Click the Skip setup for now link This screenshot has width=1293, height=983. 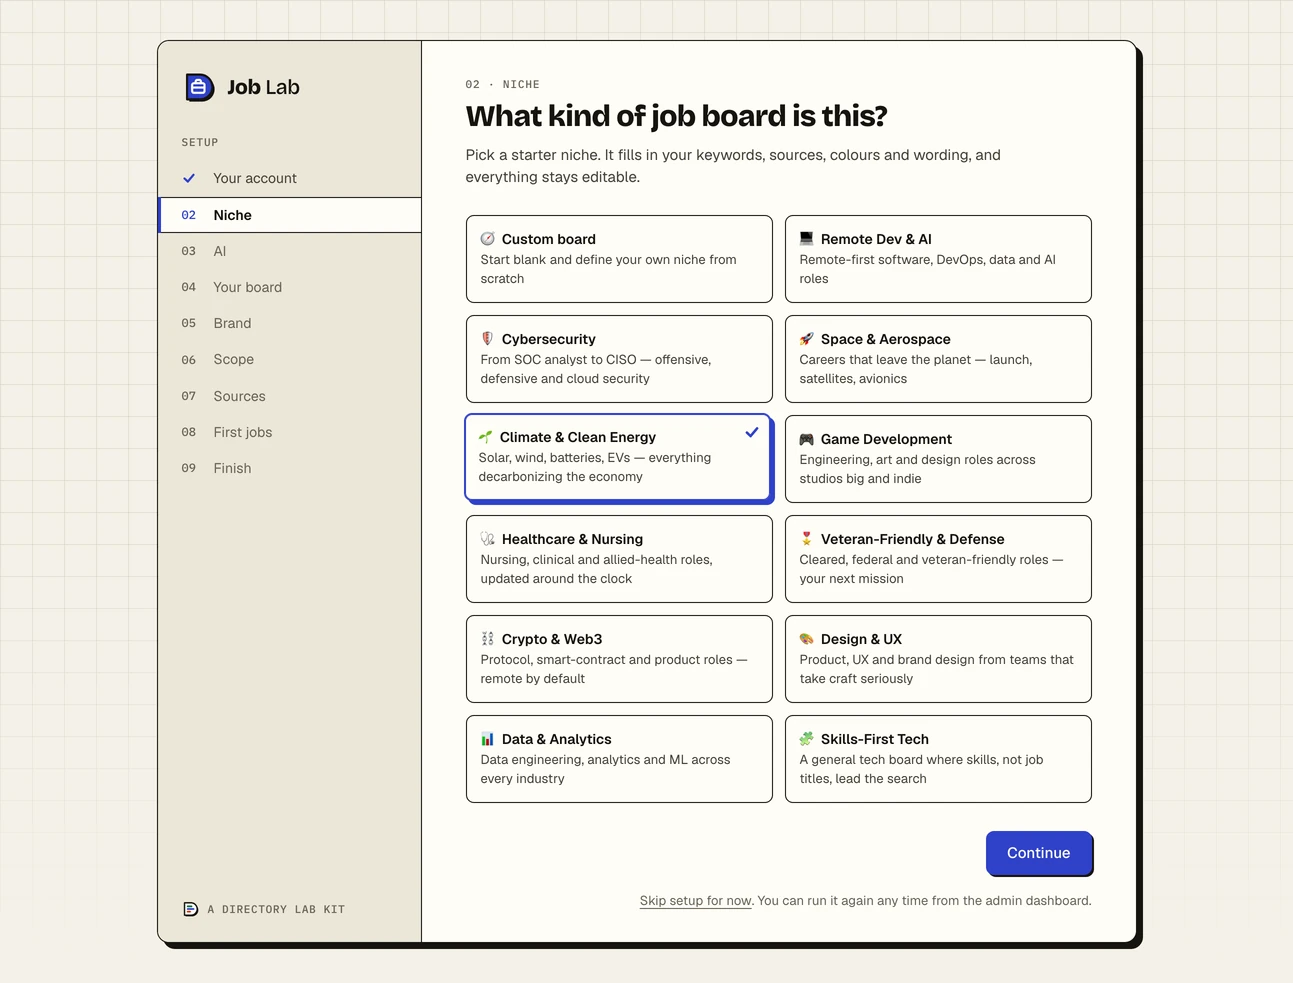(696, 901)
